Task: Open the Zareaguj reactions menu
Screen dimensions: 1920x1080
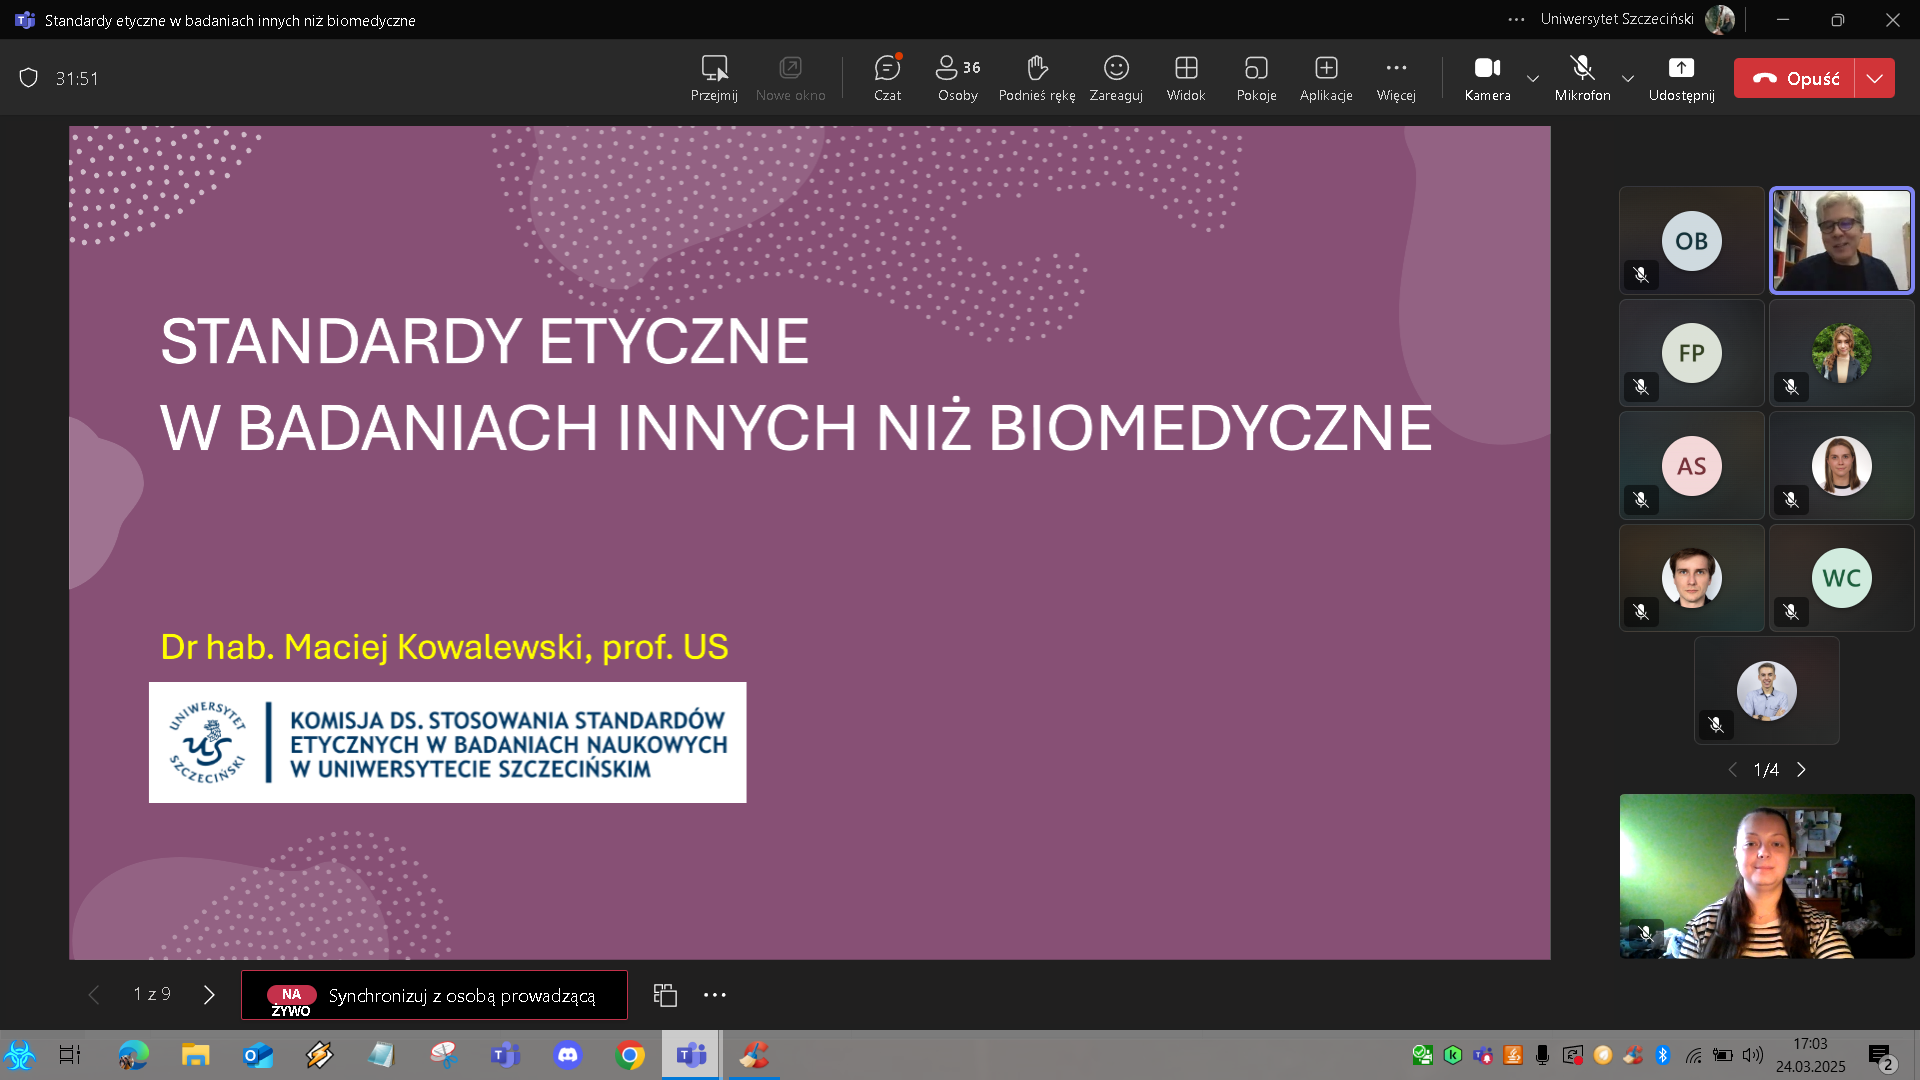Action: click(x=1115, y=78)
